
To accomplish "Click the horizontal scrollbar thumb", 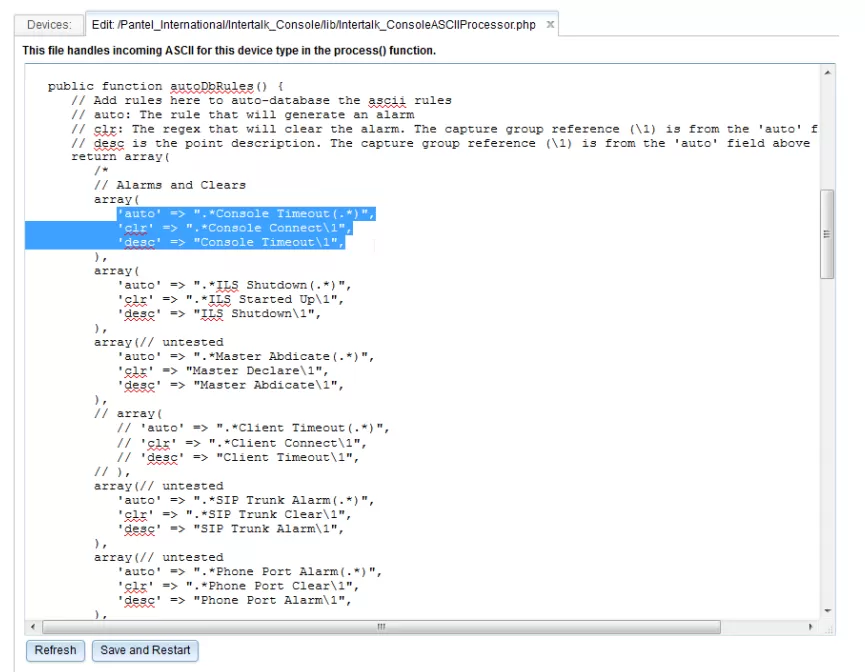I will 380,627.
